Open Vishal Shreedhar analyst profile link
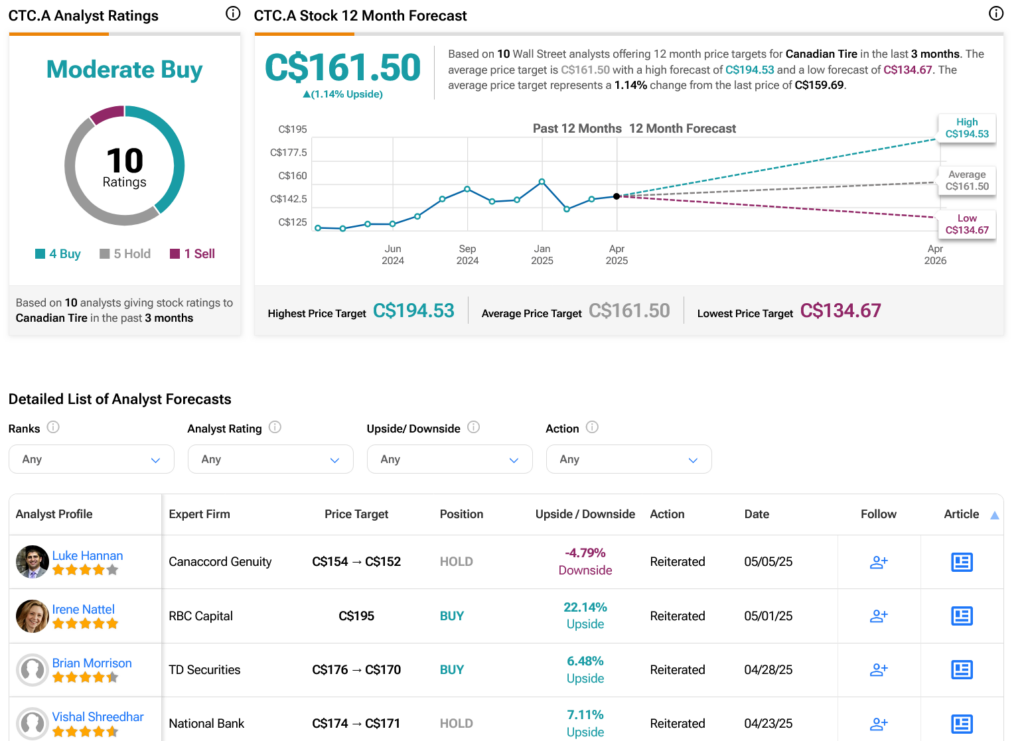This screenshot has height=741, width=1024. [98, 716]
